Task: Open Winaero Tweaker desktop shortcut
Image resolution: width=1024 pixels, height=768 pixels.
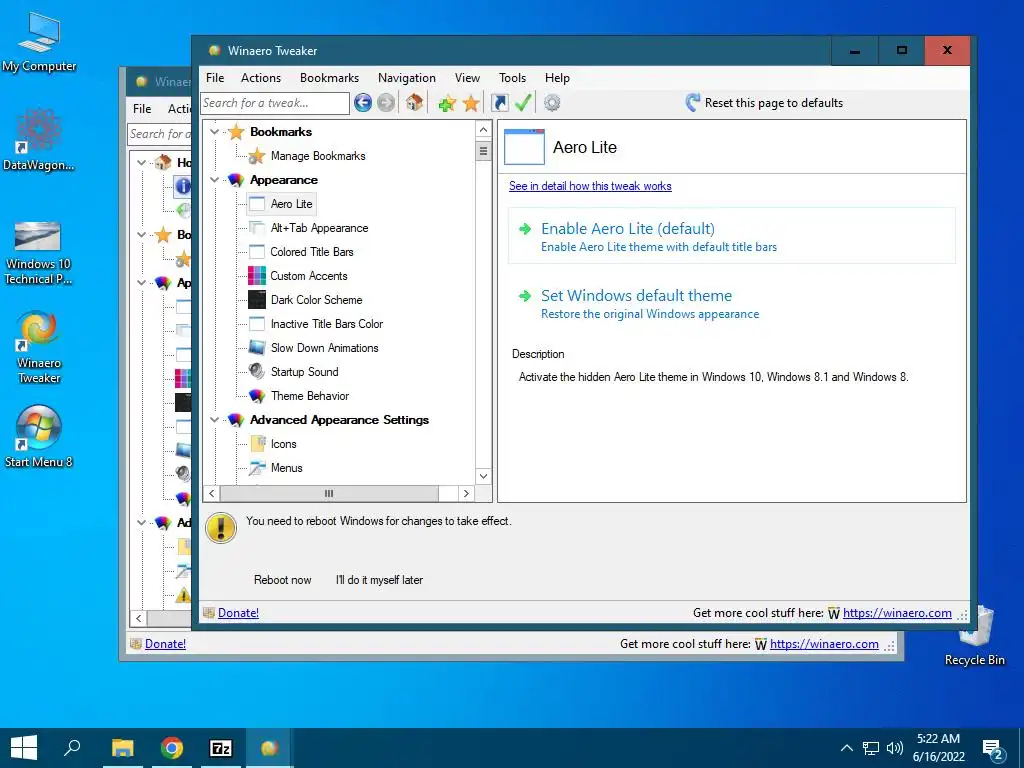Action: (x=39, y=347)
